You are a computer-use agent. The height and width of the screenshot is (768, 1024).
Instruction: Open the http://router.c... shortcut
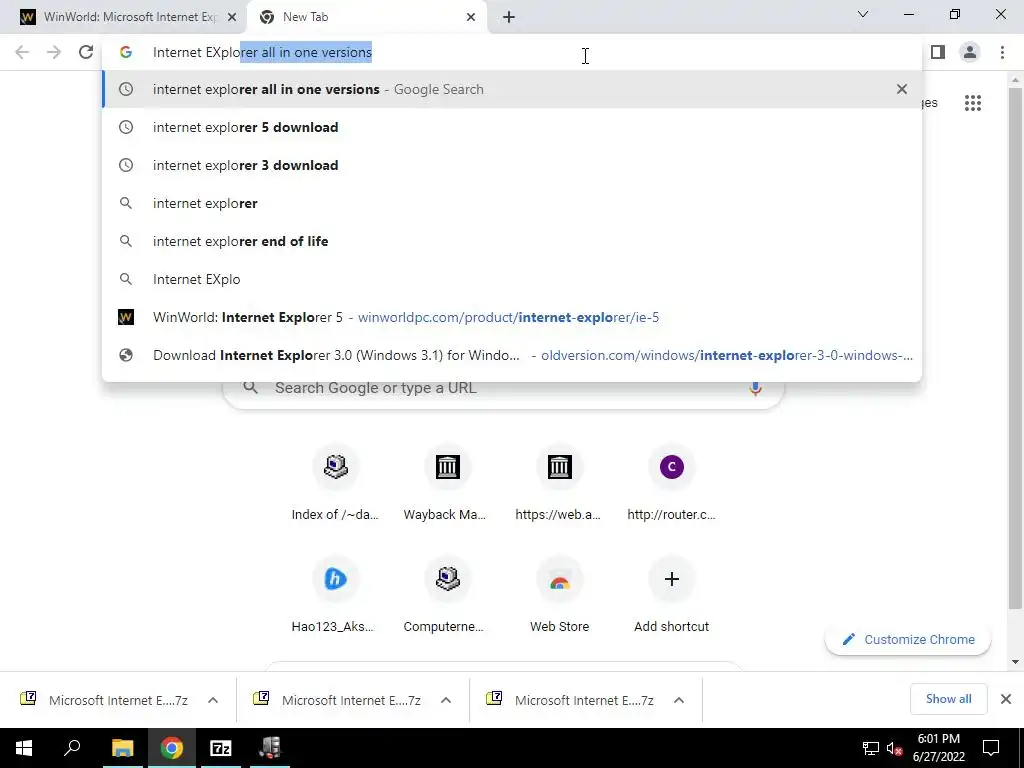click(x=671, y=484)
